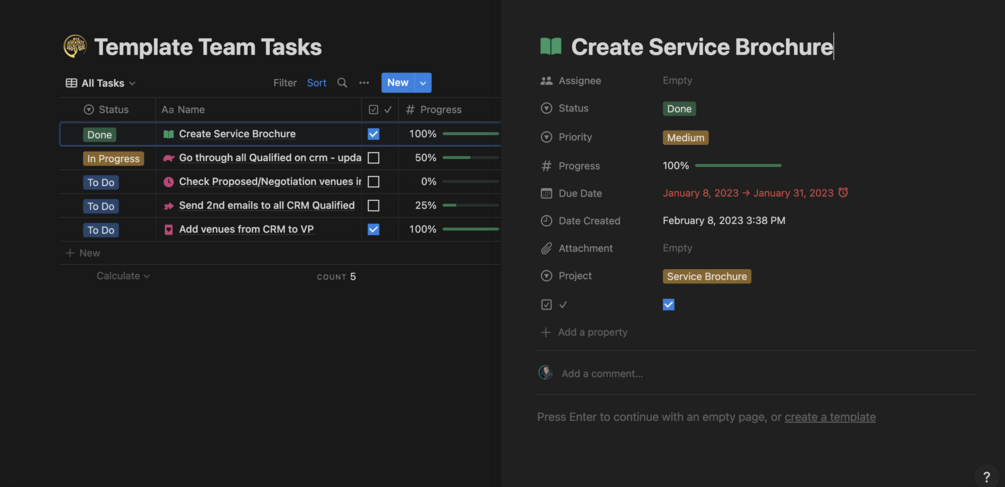Follow the create a template link

coord(830,417)
